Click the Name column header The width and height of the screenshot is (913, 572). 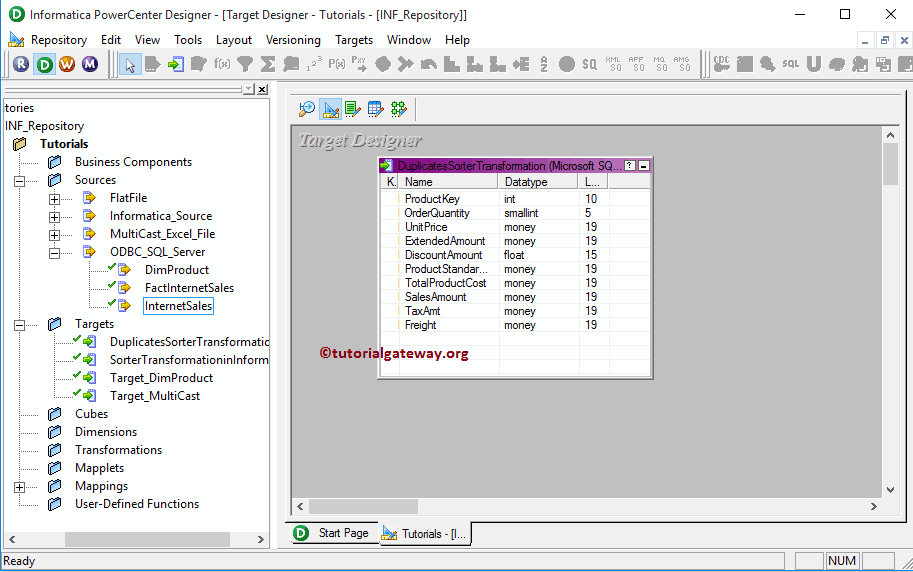coord(448,182)
